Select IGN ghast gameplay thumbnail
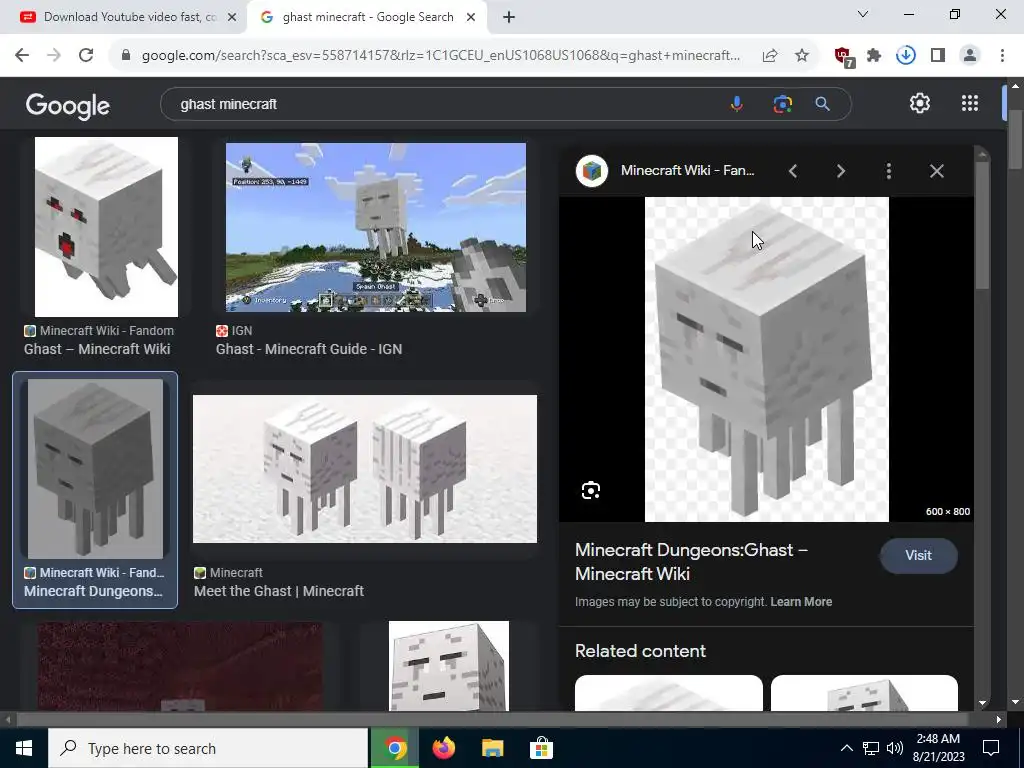The width and height of the screenshot is (1024, 768). coord(376,227)
